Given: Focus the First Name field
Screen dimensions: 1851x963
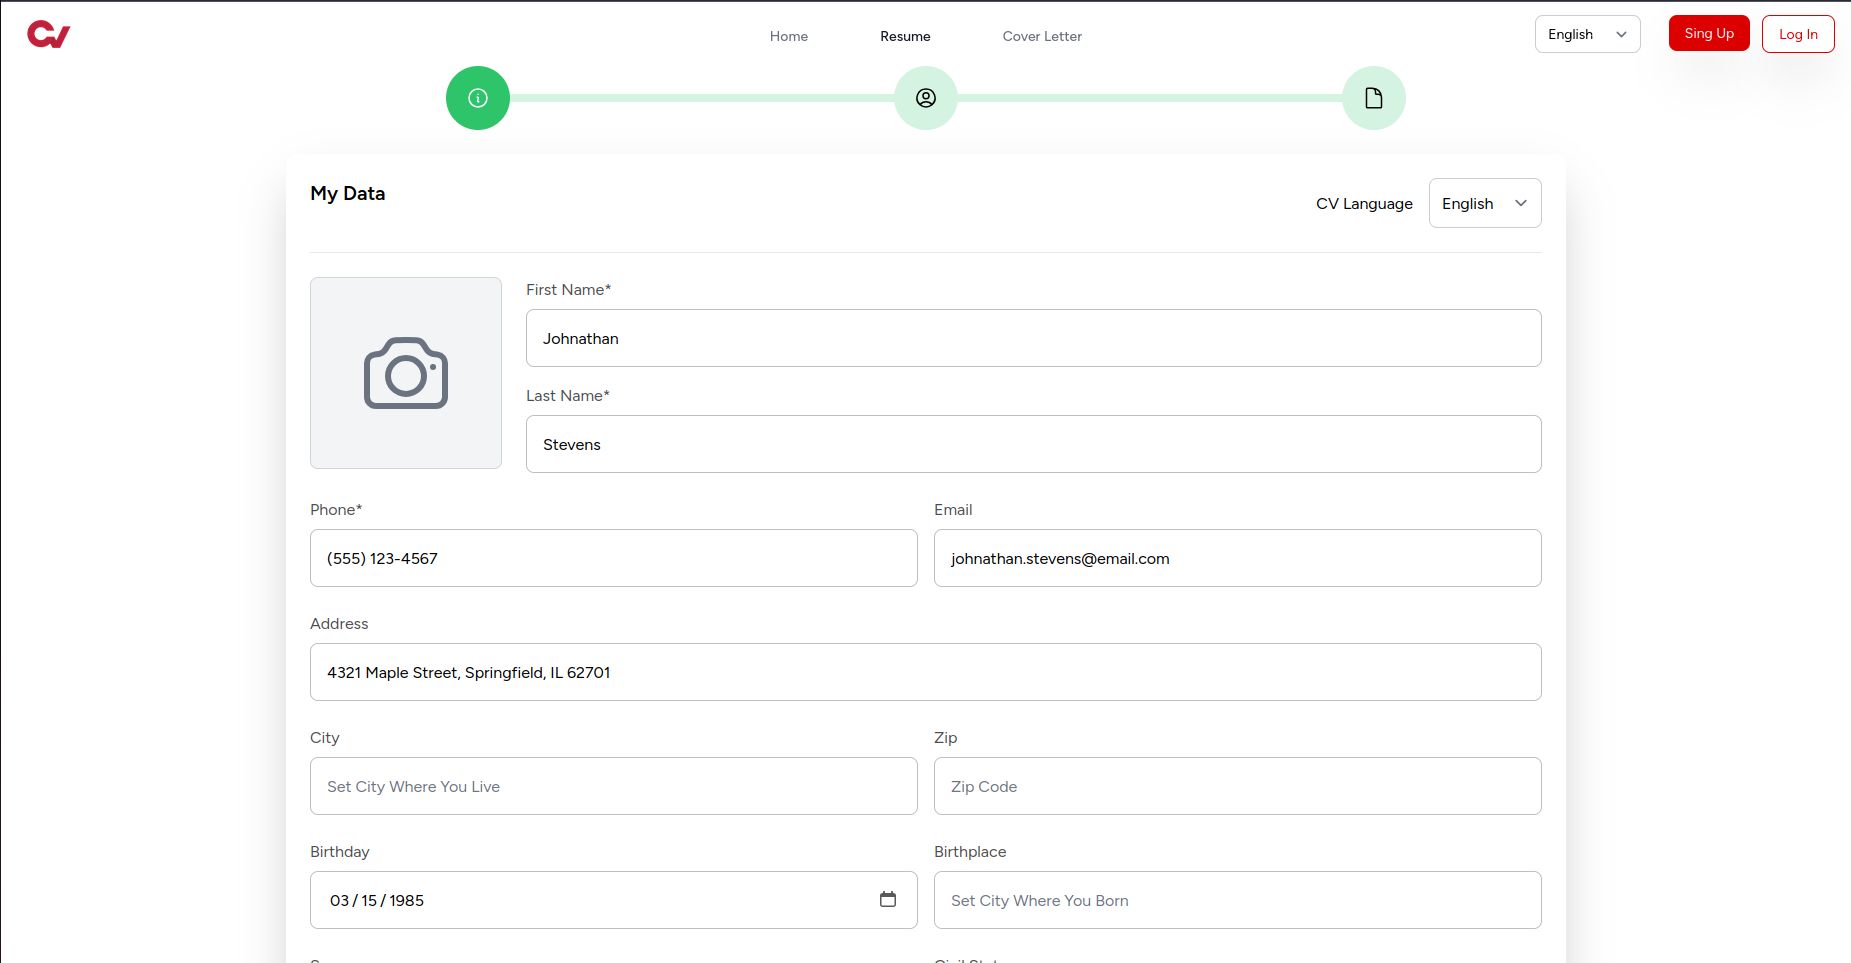Looking at the screenshot, I should [1033, 338].
